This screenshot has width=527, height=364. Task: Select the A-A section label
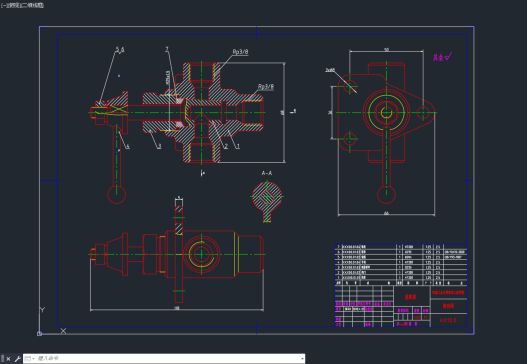267,173
